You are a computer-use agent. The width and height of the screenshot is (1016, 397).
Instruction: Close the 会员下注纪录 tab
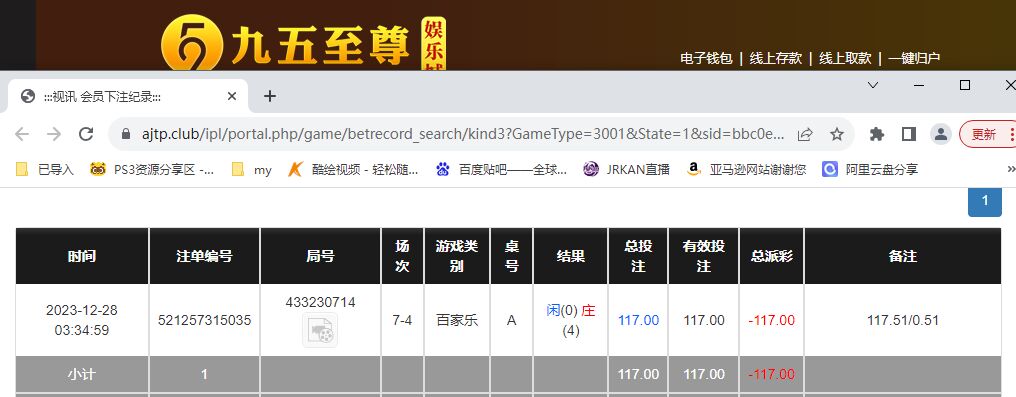pyautogui.click(x=231, y=96)
